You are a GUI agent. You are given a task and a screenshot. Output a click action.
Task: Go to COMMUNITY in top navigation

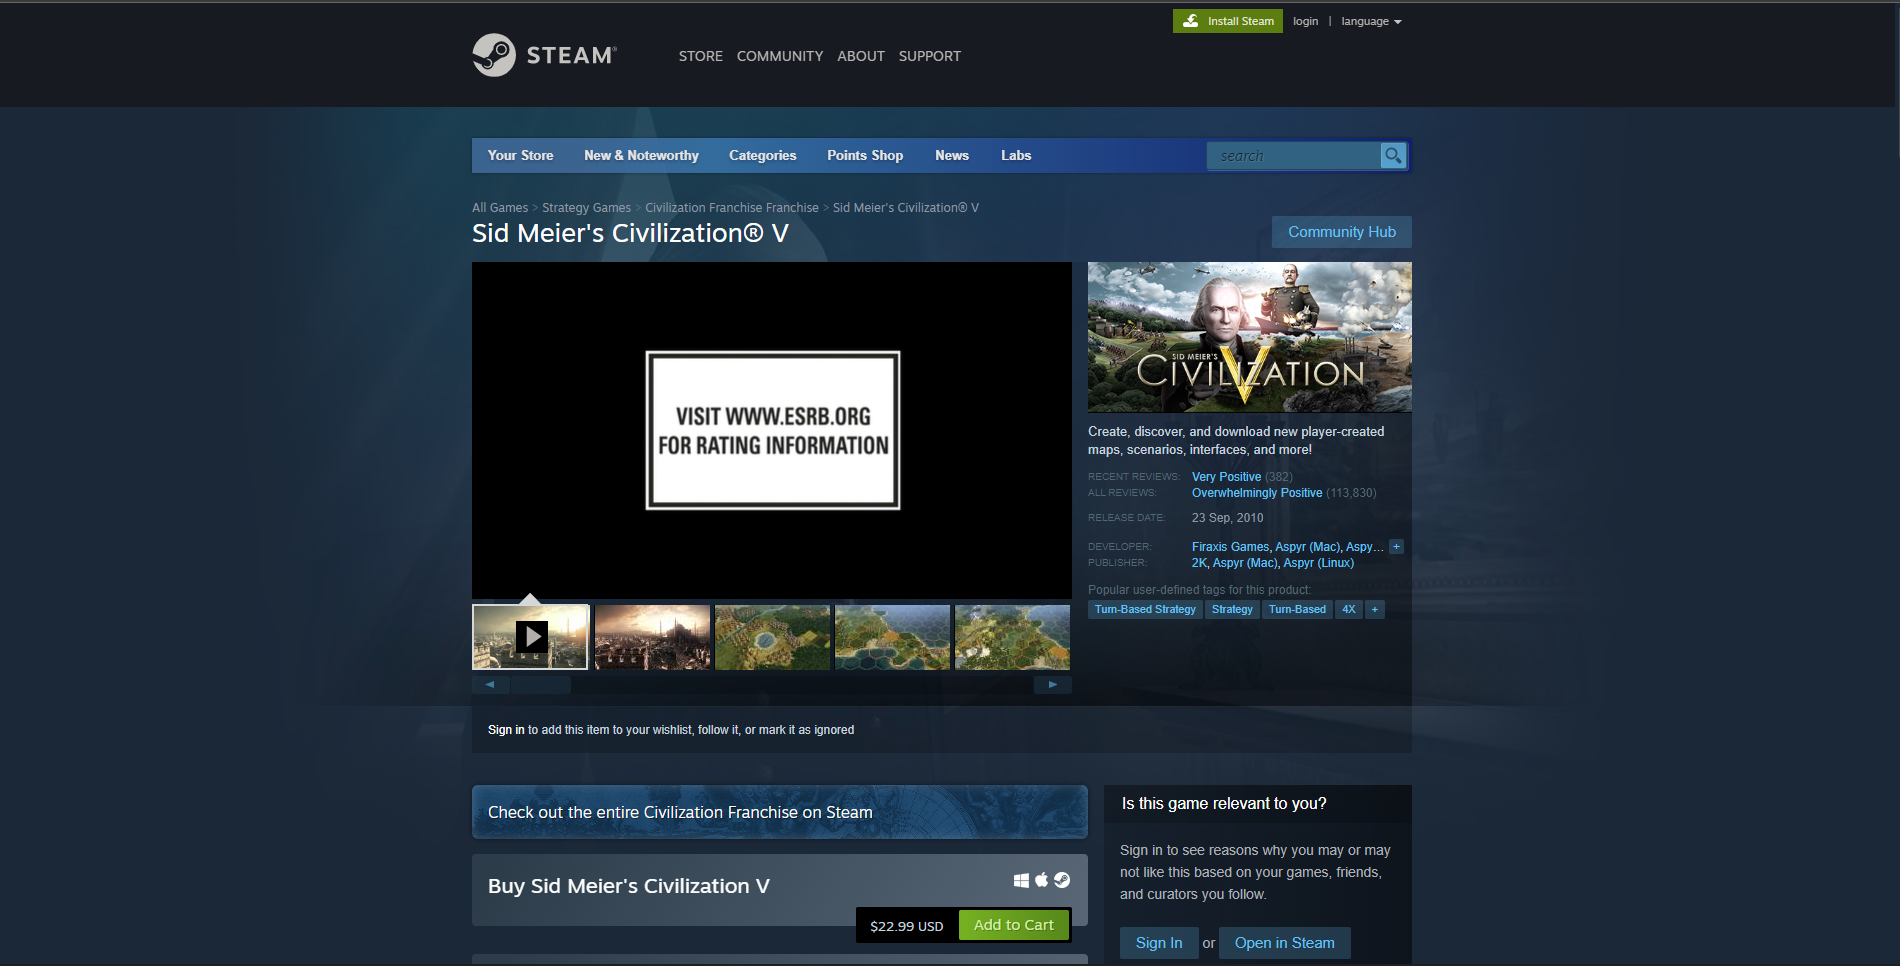click(780, 56)
